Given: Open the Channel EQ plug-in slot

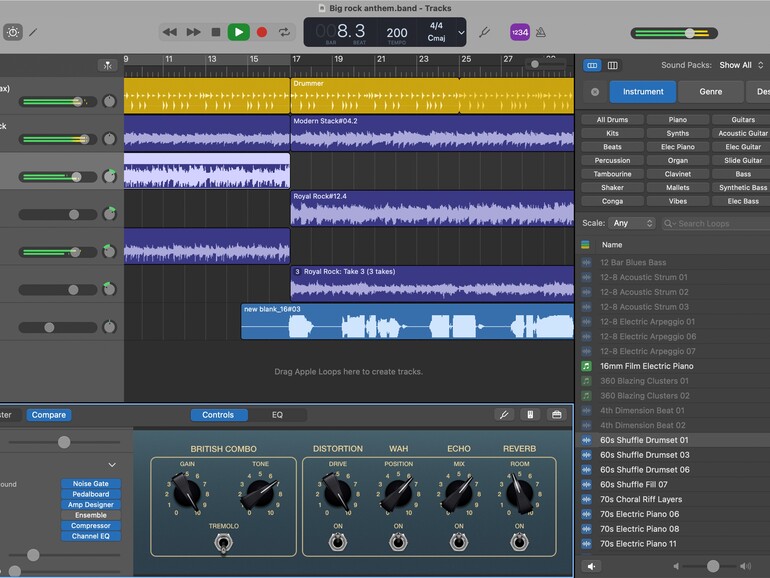Looking at the screenshot, I should pos(91,536).
